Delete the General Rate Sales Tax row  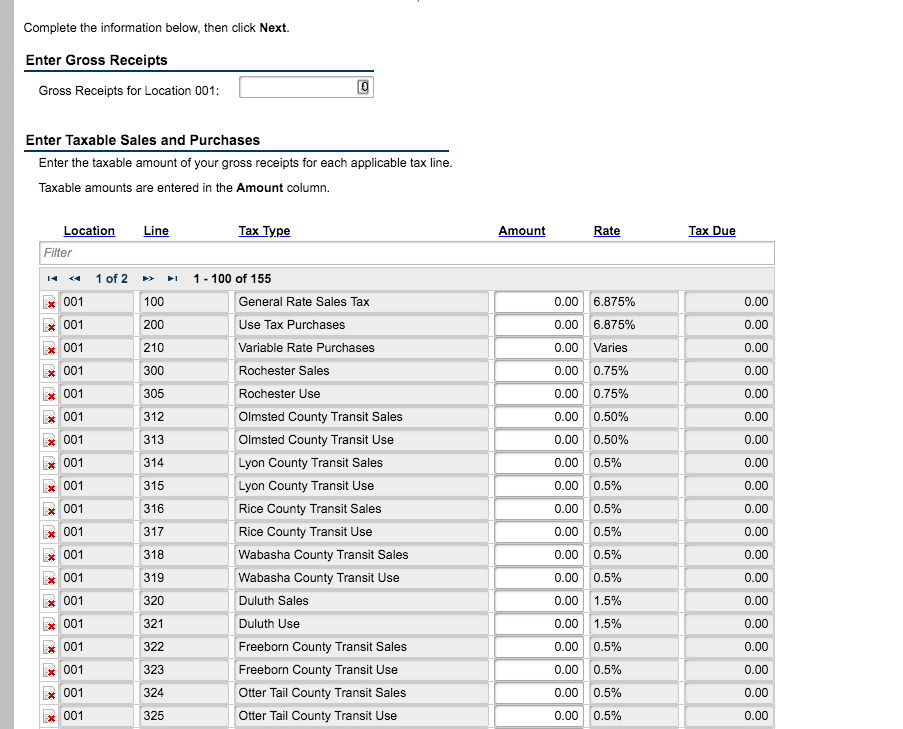coord(49,301)
